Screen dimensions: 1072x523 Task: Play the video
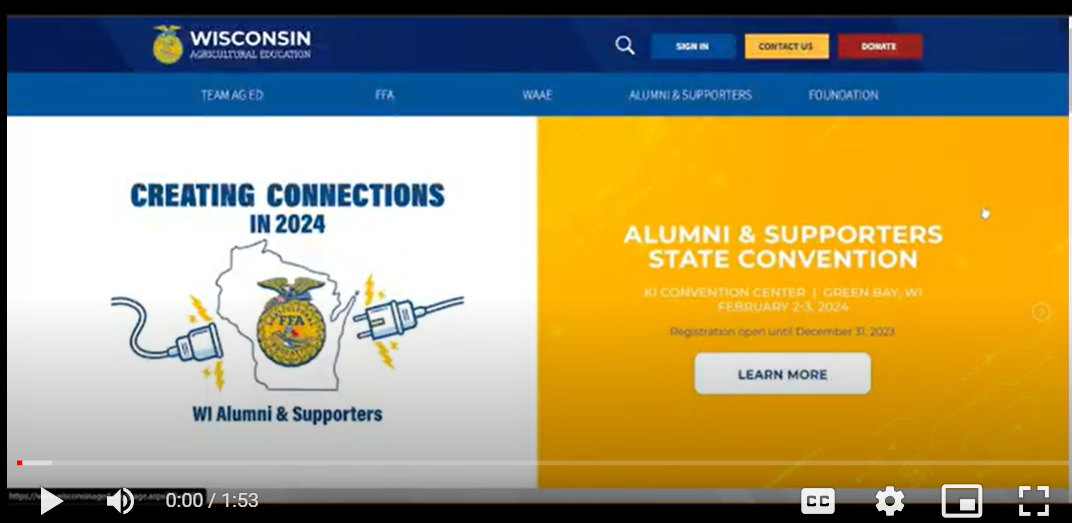[x=51, y=501]
